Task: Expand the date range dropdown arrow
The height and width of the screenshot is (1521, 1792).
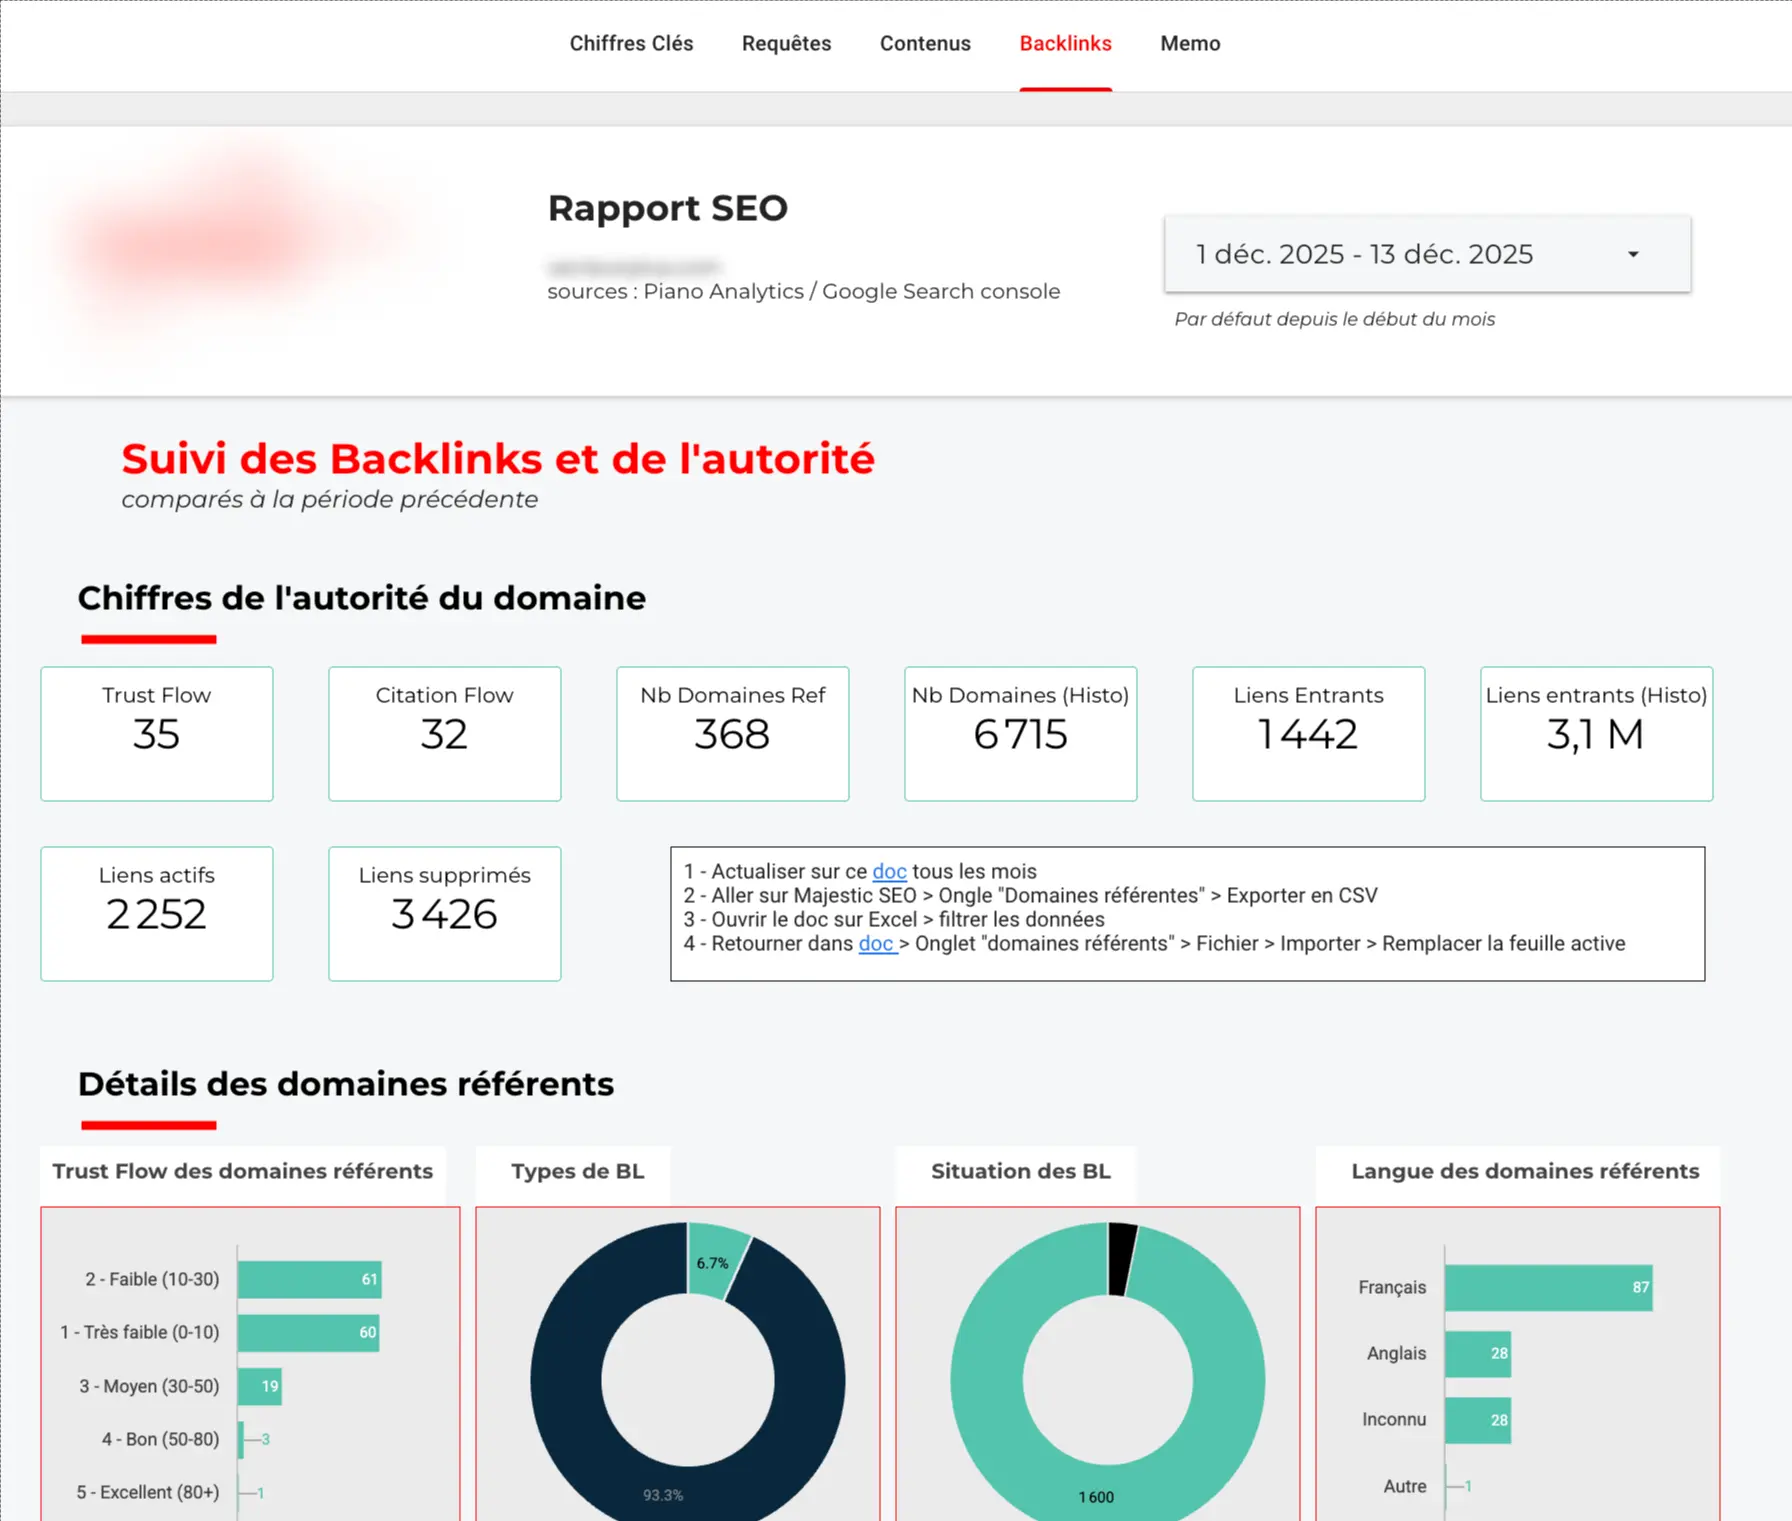Action: [x=1633, y=255]
